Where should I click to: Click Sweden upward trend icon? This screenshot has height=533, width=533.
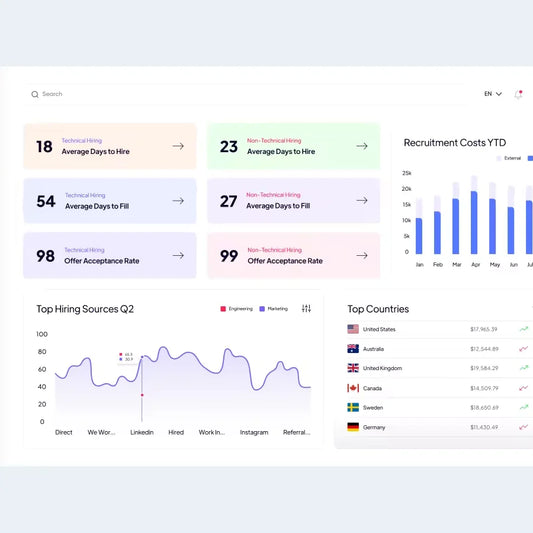click(x=524, y=407)
